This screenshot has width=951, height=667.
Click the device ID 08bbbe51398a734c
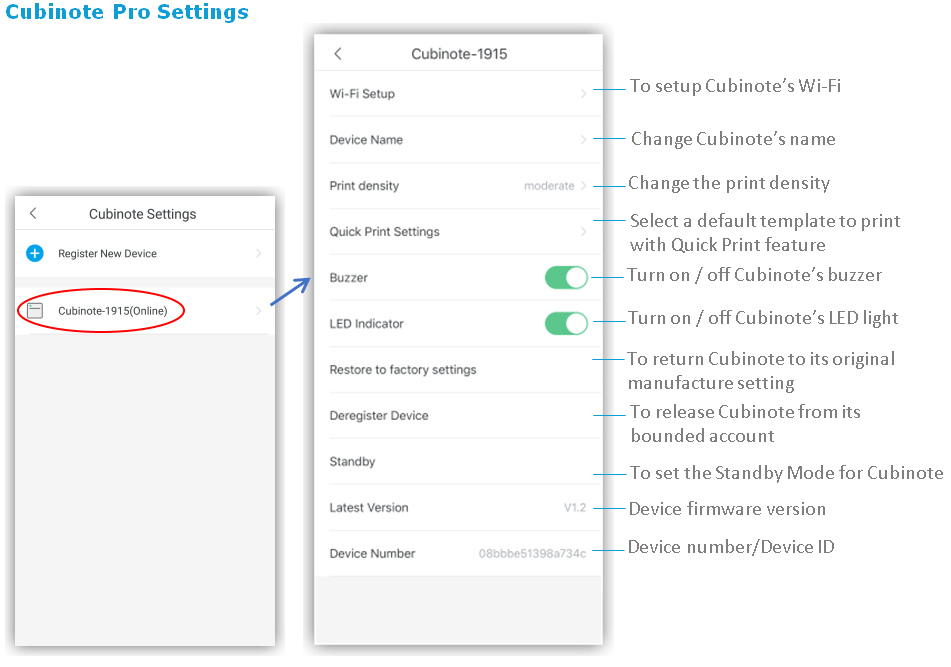coord(533,554)
